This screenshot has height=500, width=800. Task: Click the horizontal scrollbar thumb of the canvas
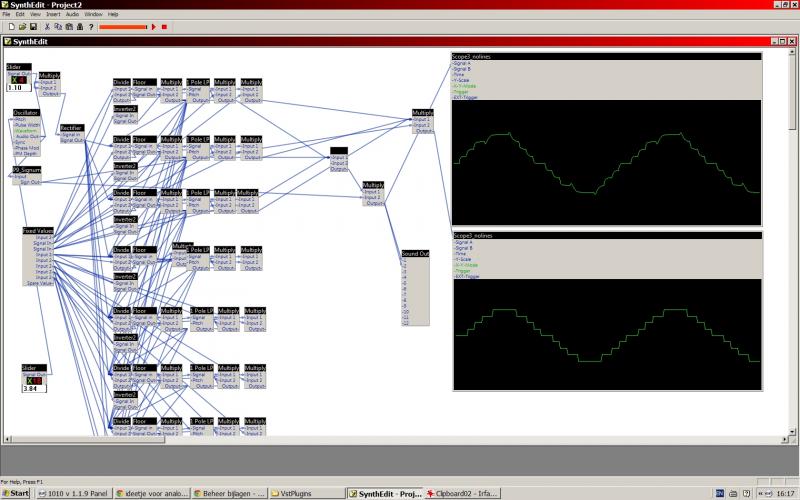tap(88, 439)
